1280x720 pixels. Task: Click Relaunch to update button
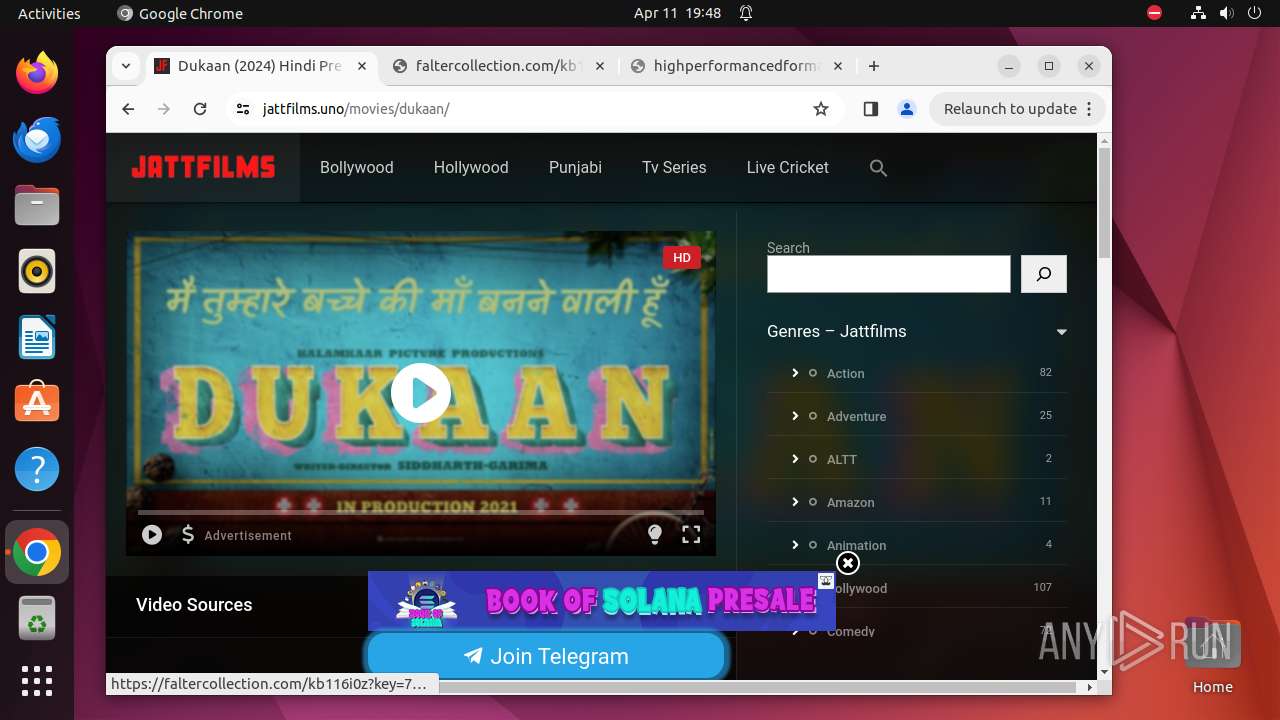1018,109
